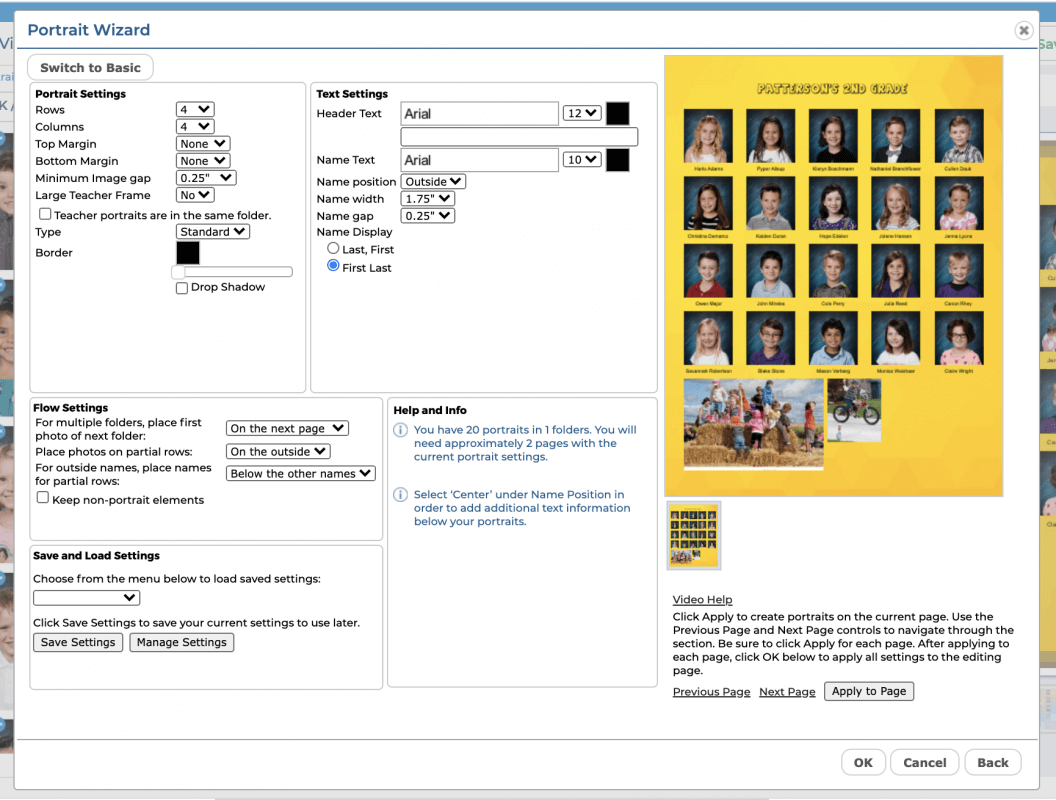Select the Last, First name display
The image size is (1056, 800).
pyautogui.click(x=334, y=248)
